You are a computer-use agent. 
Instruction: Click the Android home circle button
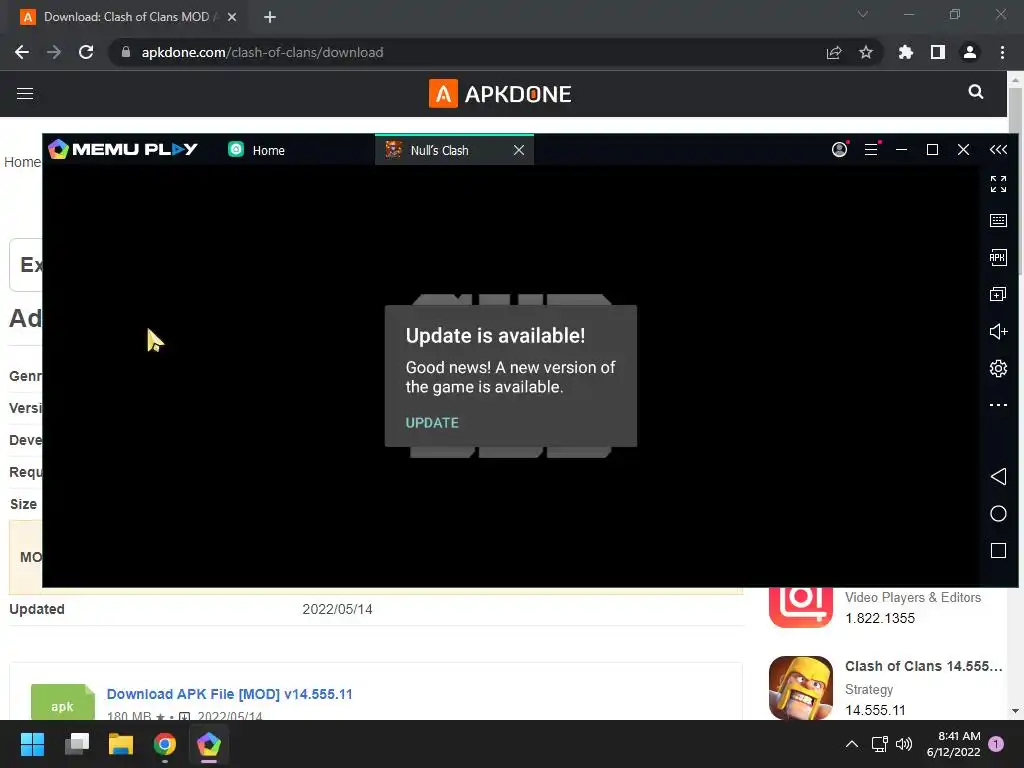point(998,513)
